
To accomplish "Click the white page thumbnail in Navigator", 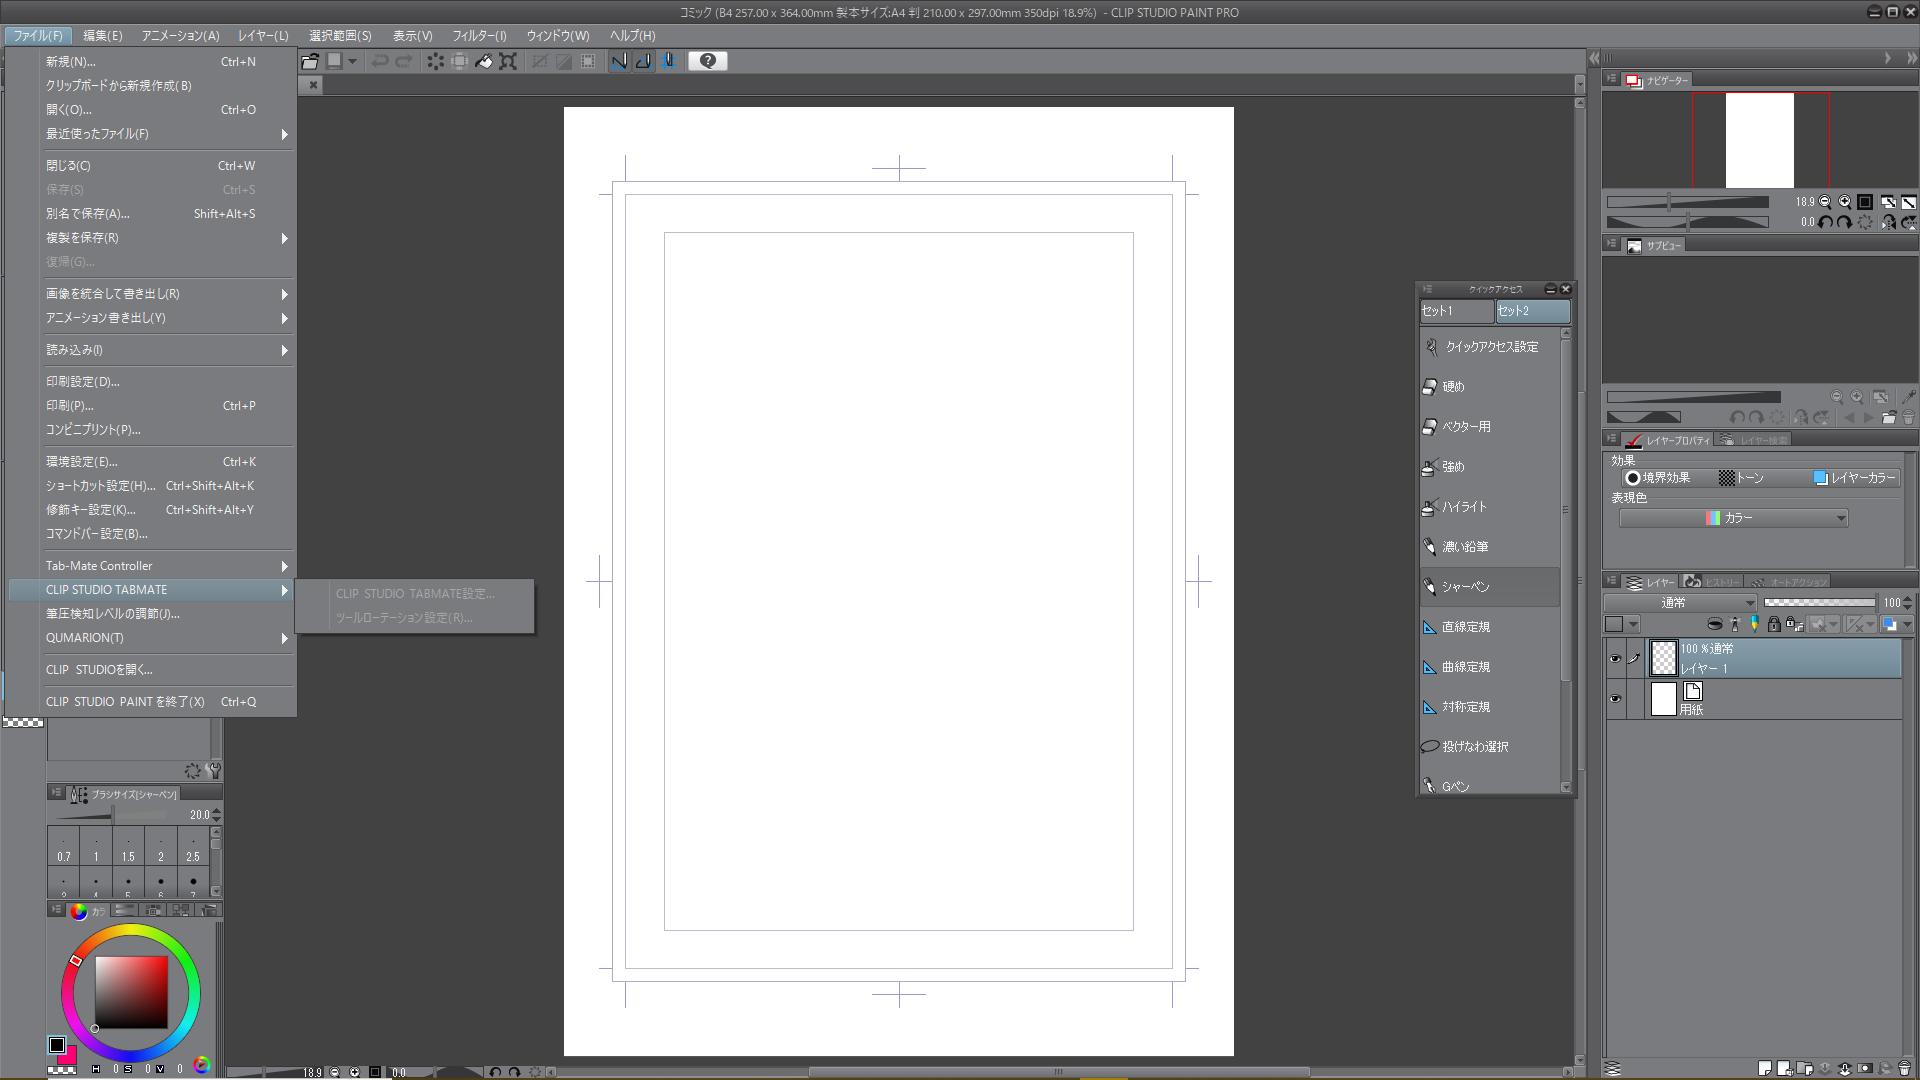I will click(x=1759, y=140).
